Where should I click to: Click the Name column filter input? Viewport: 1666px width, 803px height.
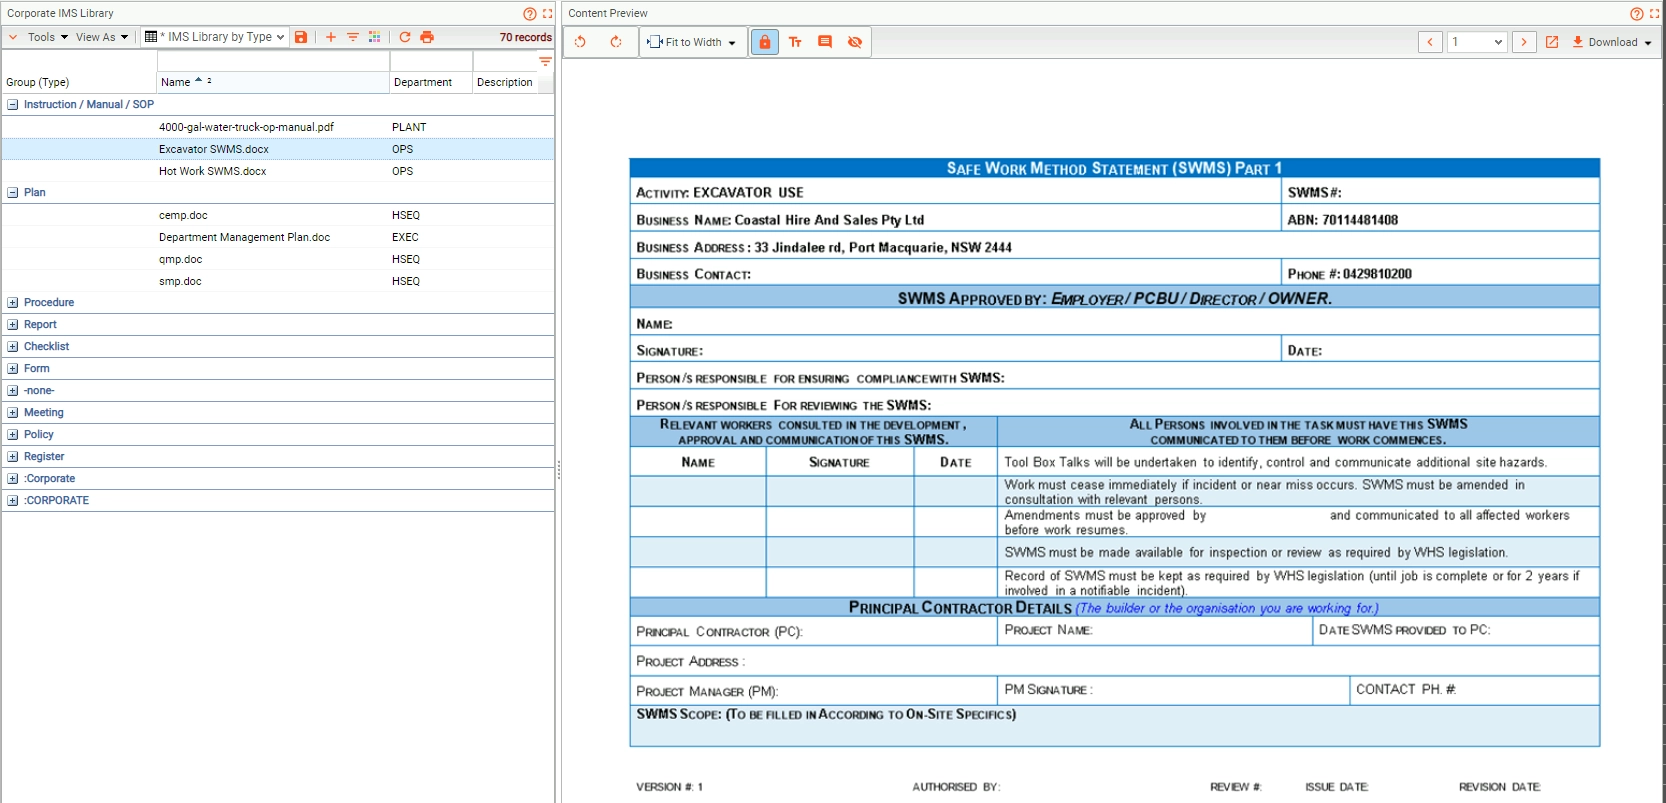(272, 61)
